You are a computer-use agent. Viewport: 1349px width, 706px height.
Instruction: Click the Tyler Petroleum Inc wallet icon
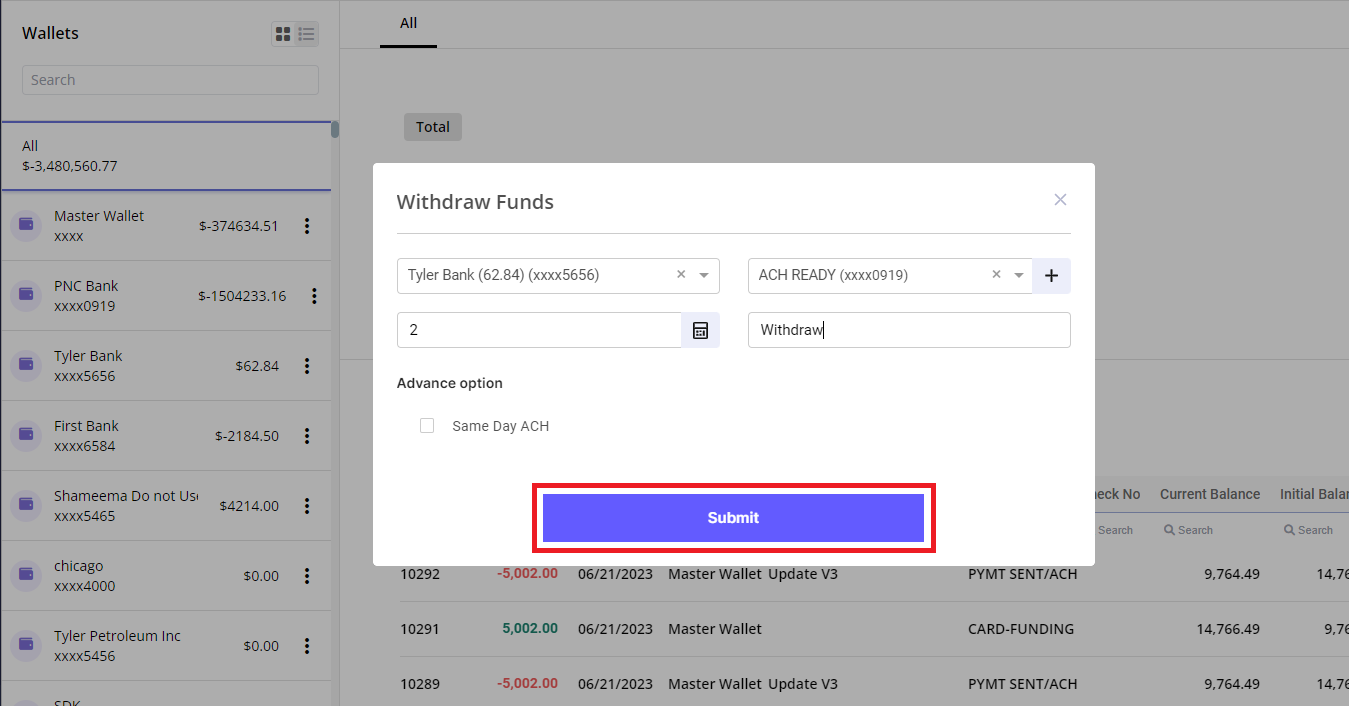coord(25,646)
